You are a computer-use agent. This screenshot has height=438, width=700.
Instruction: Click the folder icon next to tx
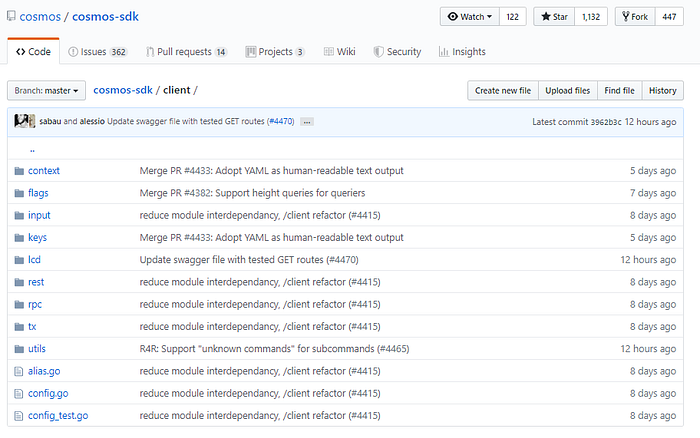point(19,327)
